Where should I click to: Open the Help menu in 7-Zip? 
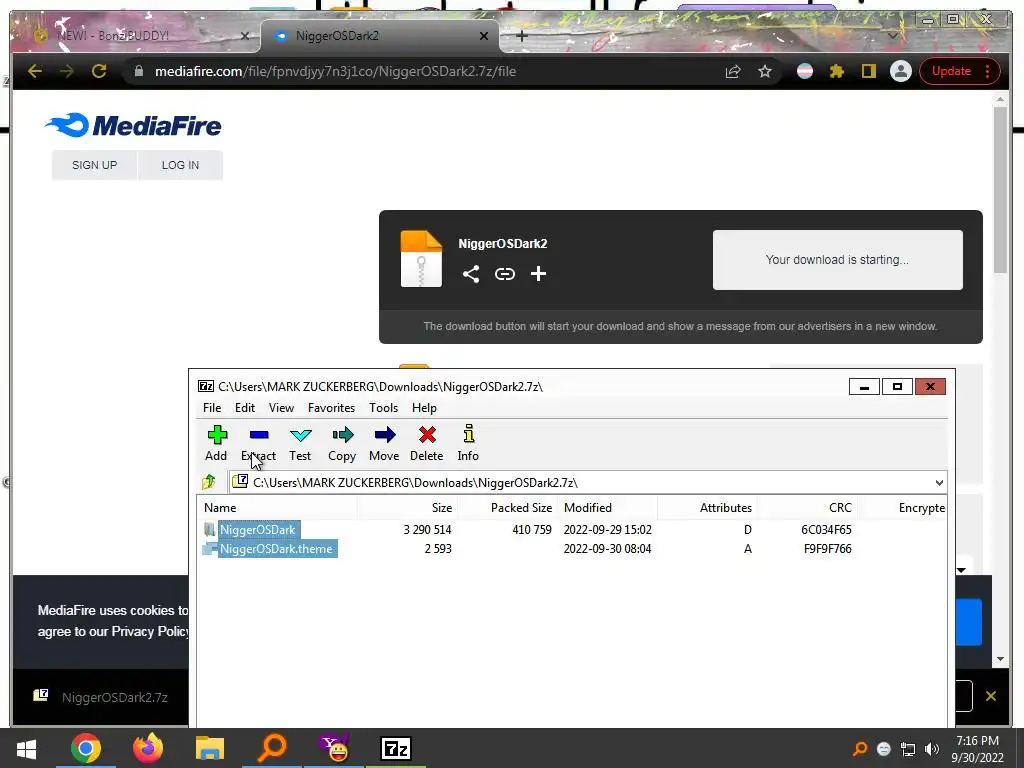click(424, 408)
